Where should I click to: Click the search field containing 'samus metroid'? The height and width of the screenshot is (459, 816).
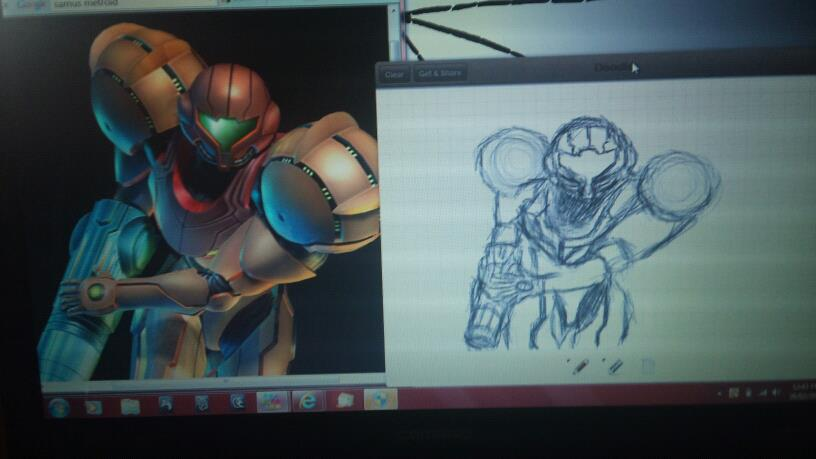click(x=133, y=4)
